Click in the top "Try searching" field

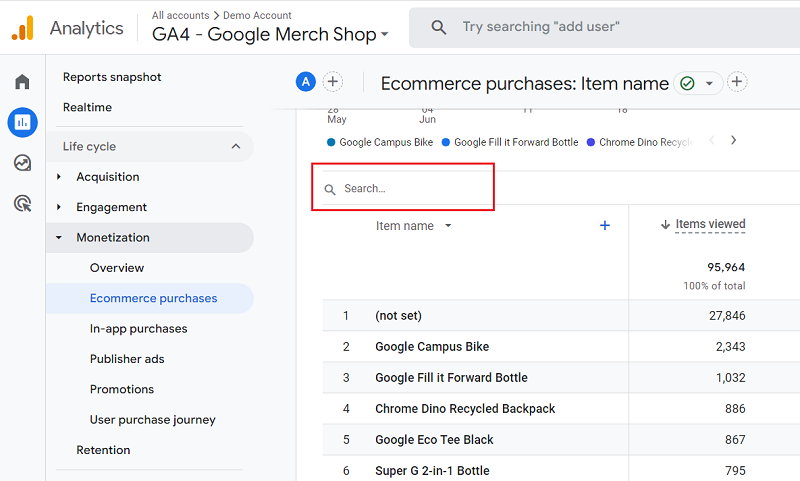tap(605, 27)
